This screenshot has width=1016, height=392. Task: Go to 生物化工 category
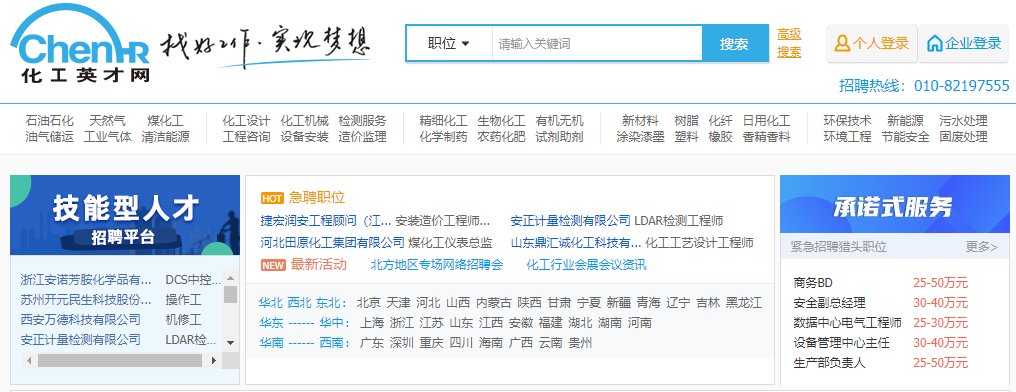click(x=502, y=121)
